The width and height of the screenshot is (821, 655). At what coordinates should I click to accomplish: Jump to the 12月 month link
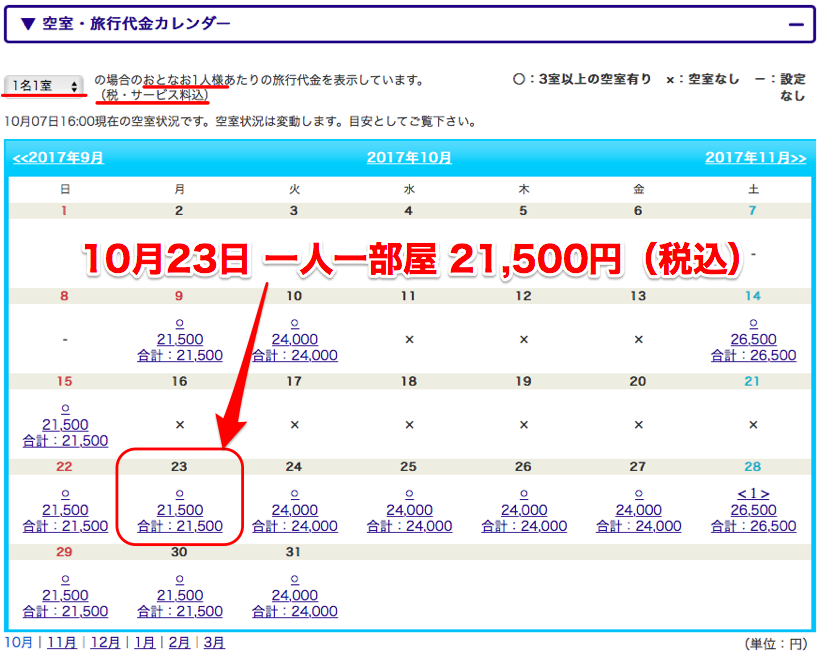point(105,642)
